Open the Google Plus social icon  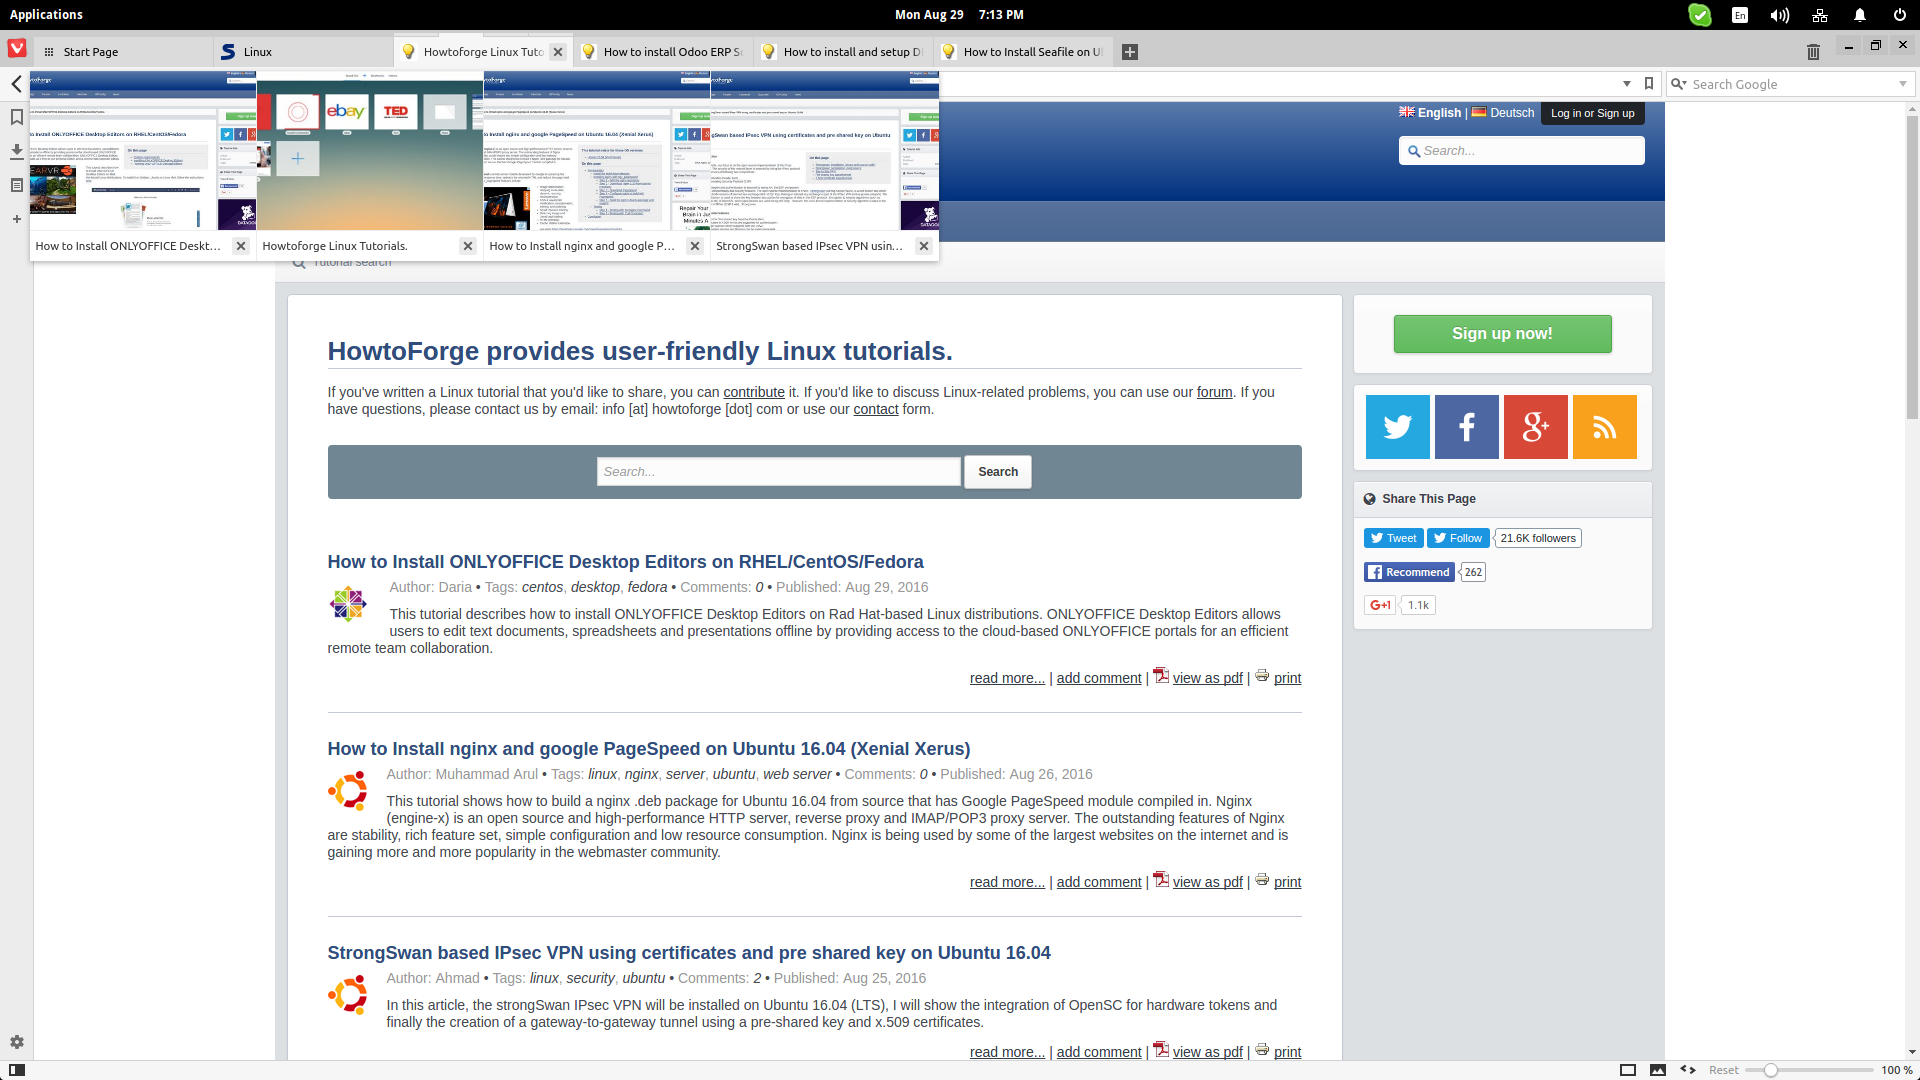tap(1536, 427)
